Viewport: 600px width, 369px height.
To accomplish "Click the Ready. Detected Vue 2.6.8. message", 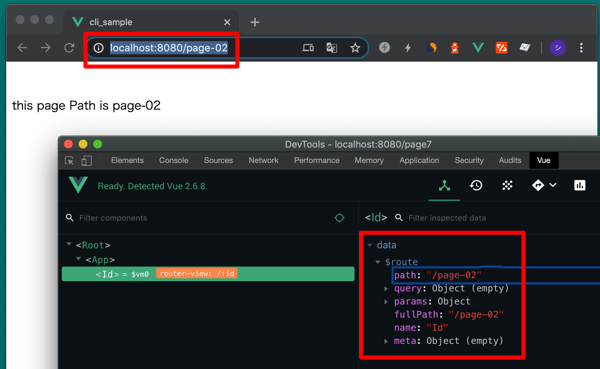I will point(152,186).
